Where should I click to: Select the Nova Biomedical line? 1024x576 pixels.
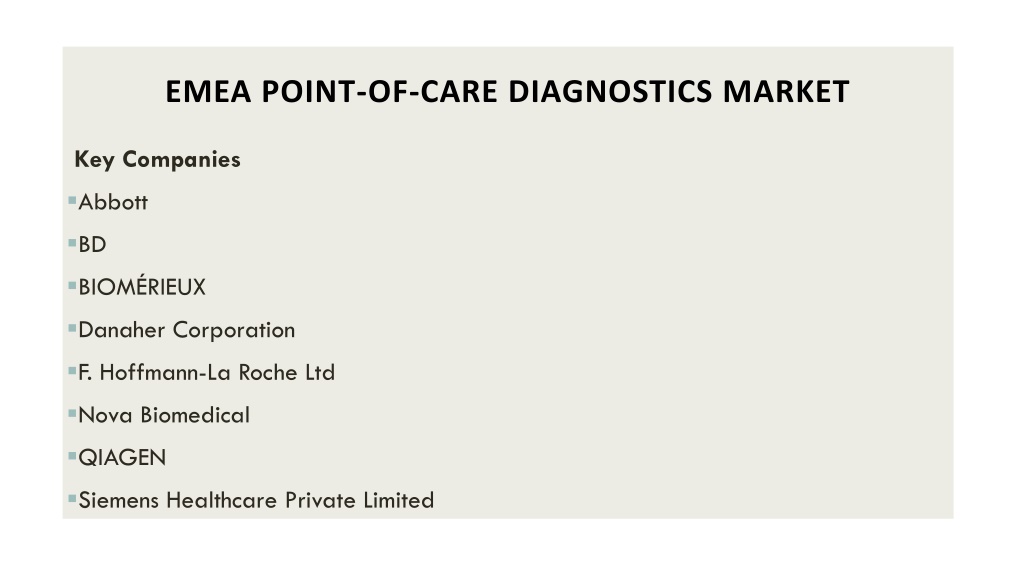pos(164,415)
